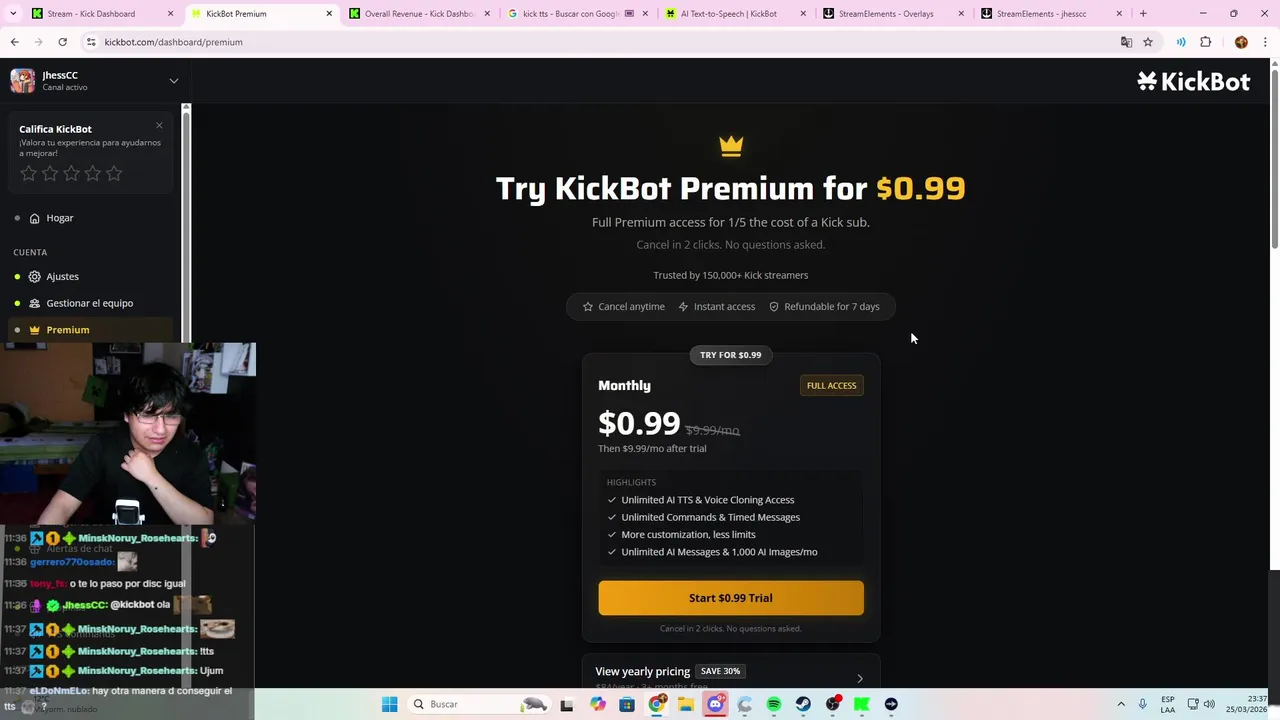Click the Hogar home icon
This screenshot has width=1280, height=720.
point(35,218)
